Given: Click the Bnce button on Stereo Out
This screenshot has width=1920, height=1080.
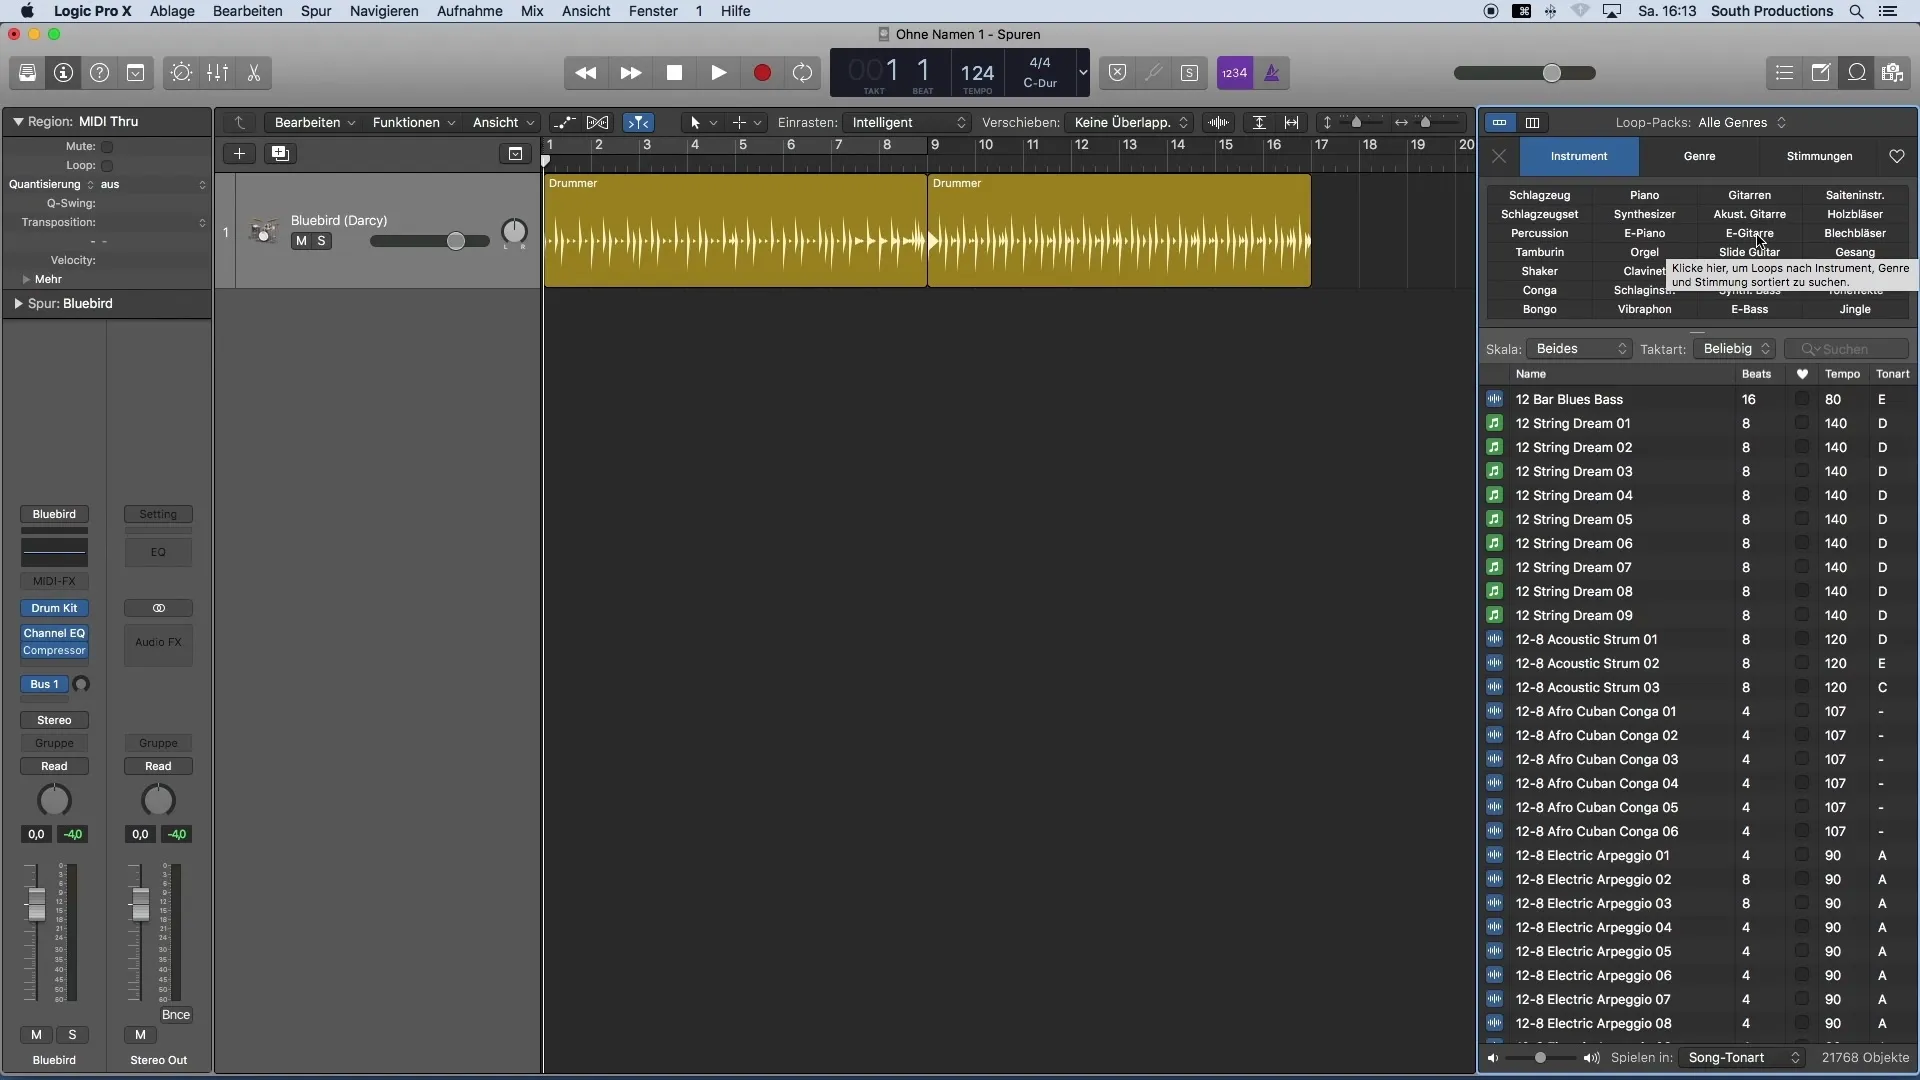Looking at the screenshot, I should pyautogui.click(x=176, y=1015).
